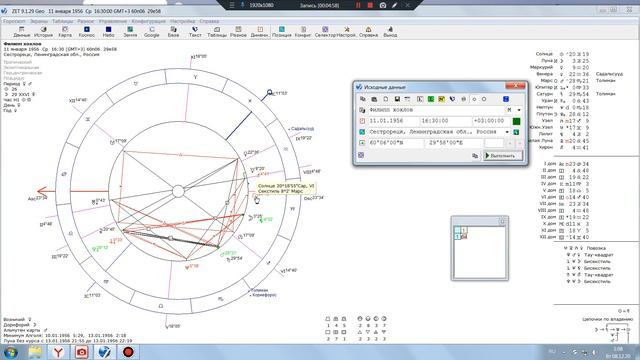Open the Таблицы toolbar button
The height and width of the screenshot is (360, 640).
217,32
